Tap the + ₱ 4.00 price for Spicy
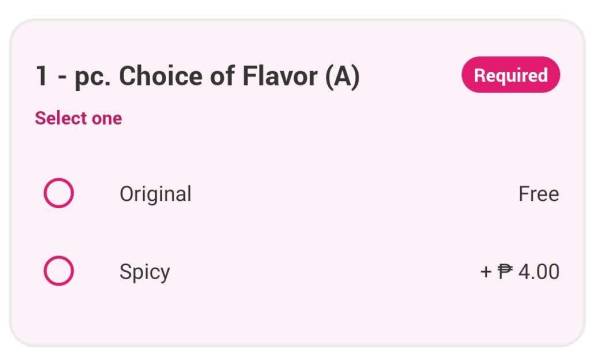Viewport: 600px width, 363px height. click(520, 272)
